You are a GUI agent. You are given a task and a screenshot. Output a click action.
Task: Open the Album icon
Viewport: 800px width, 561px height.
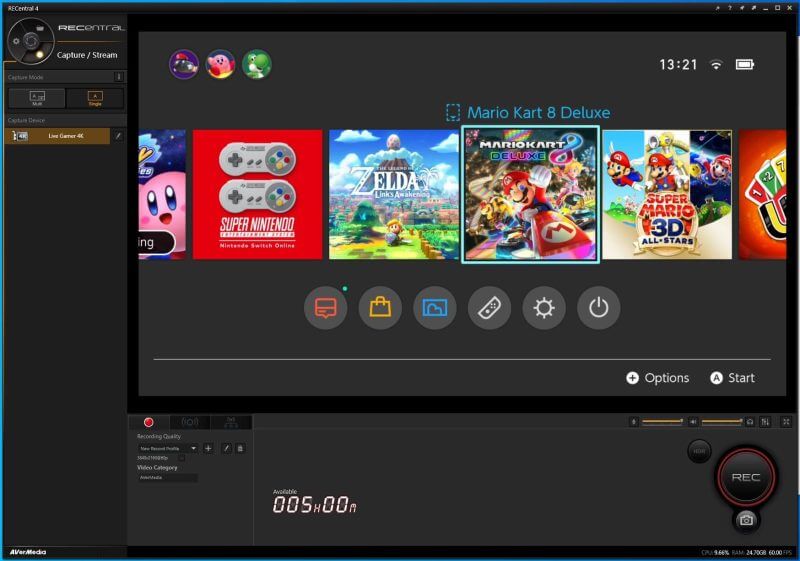(x=435, y=308)
